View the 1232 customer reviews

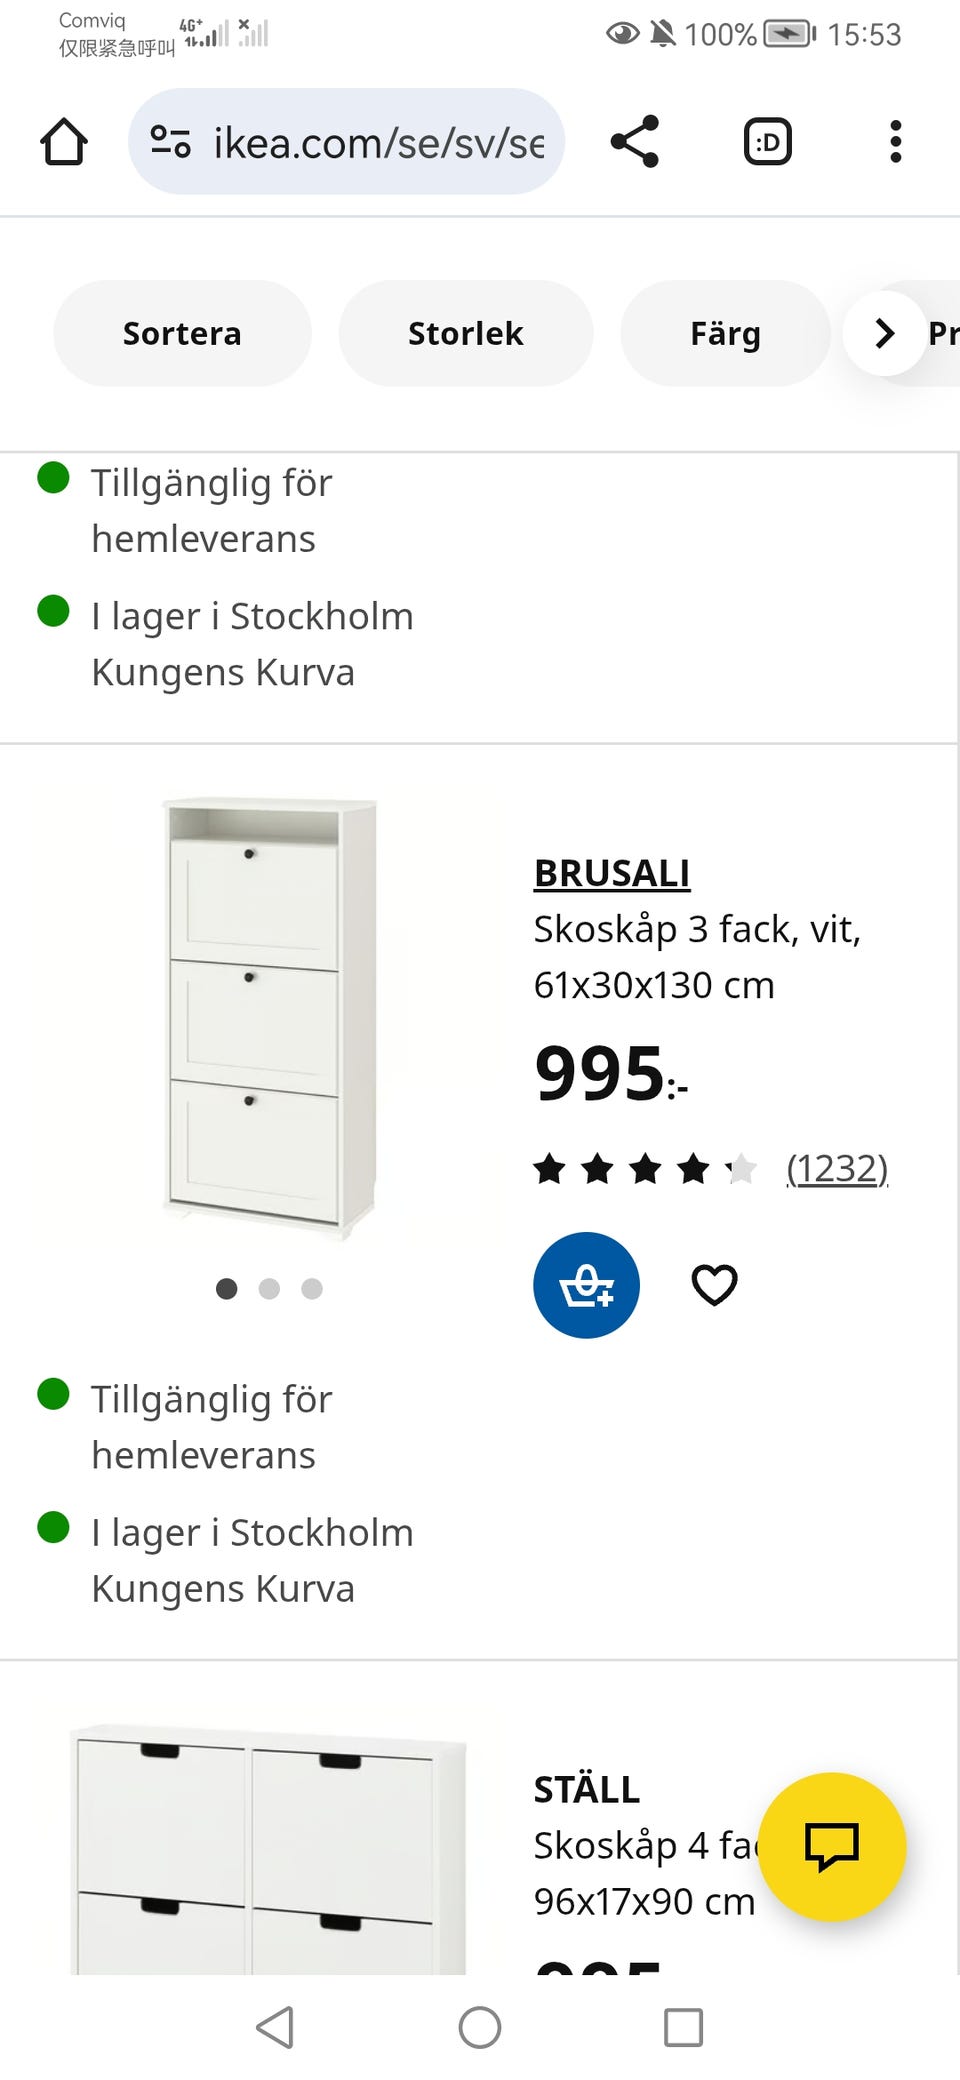[838, 1168]
